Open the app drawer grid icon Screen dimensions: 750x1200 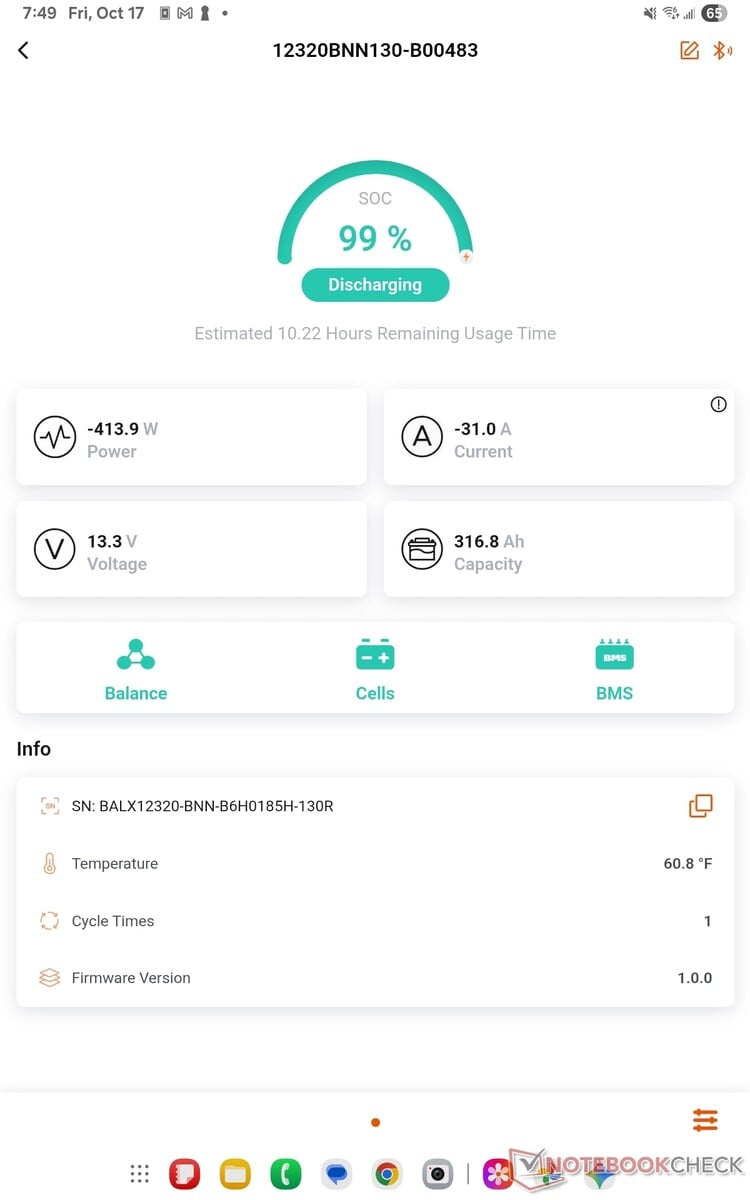(140, 1174)
